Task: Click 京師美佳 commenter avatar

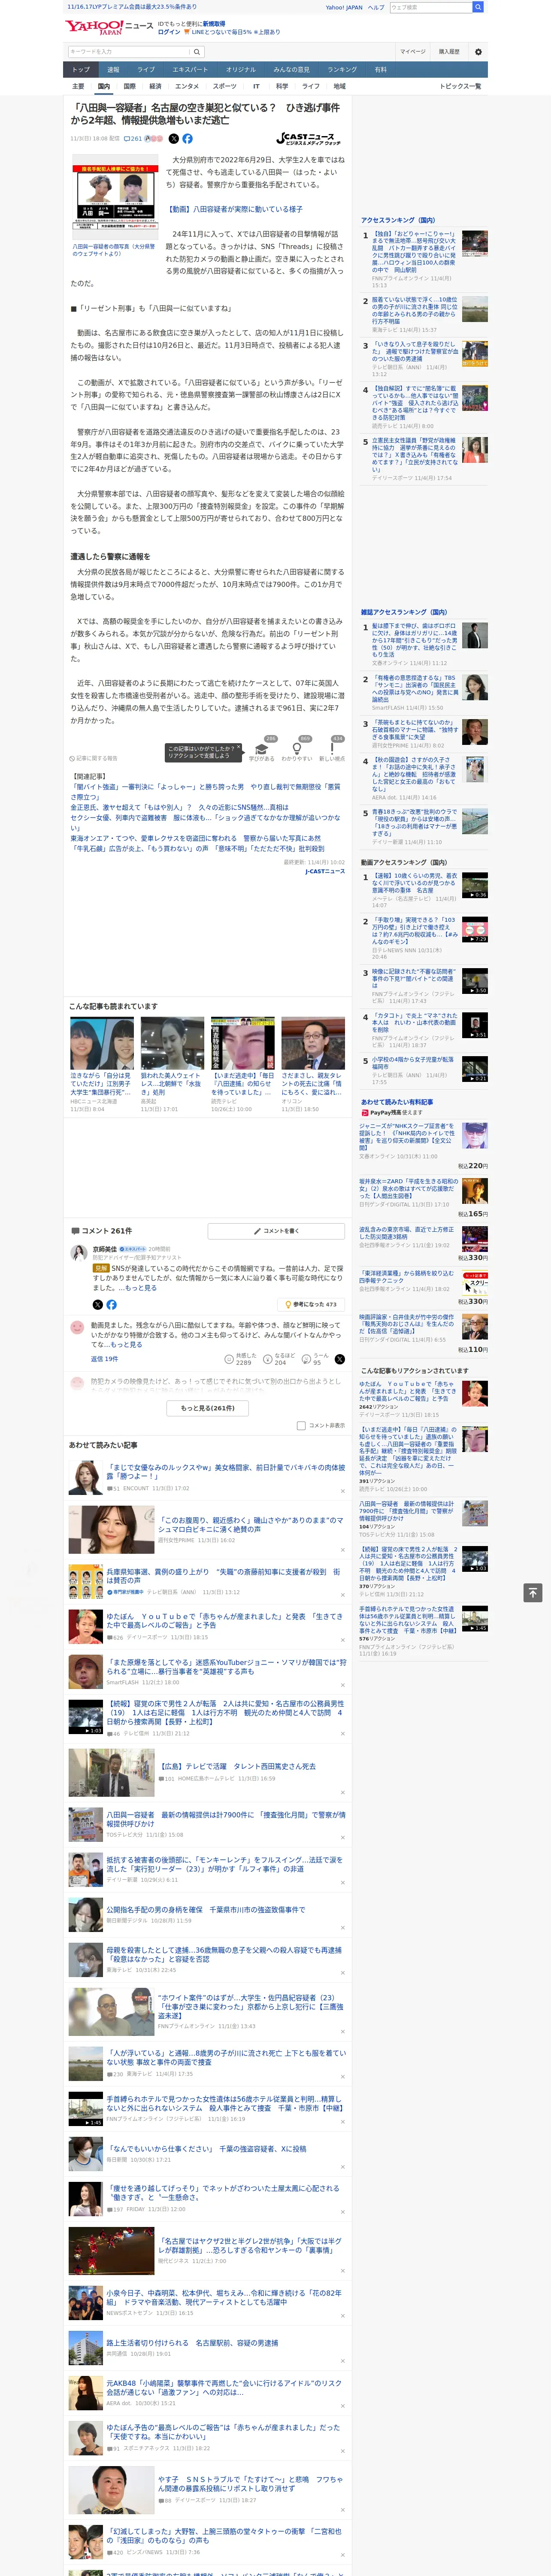Action: pyautogui.click(x=78, y=1252)
